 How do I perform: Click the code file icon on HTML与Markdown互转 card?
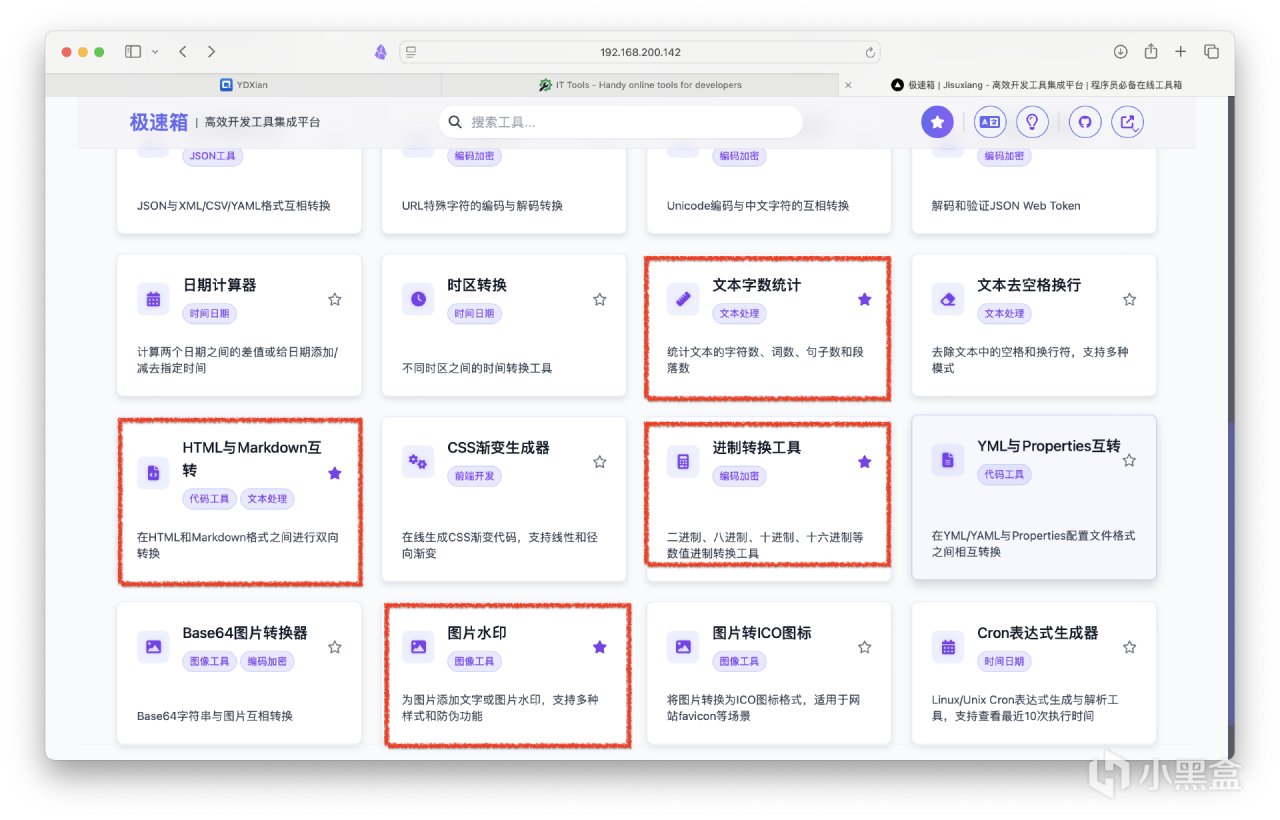153,473
